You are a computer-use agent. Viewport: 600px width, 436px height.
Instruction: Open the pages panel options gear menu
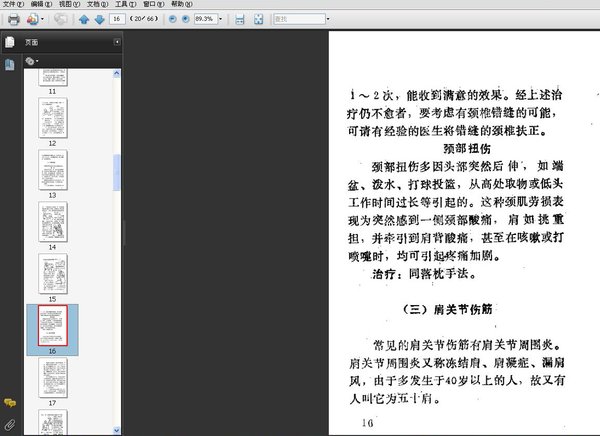[31, 61]
